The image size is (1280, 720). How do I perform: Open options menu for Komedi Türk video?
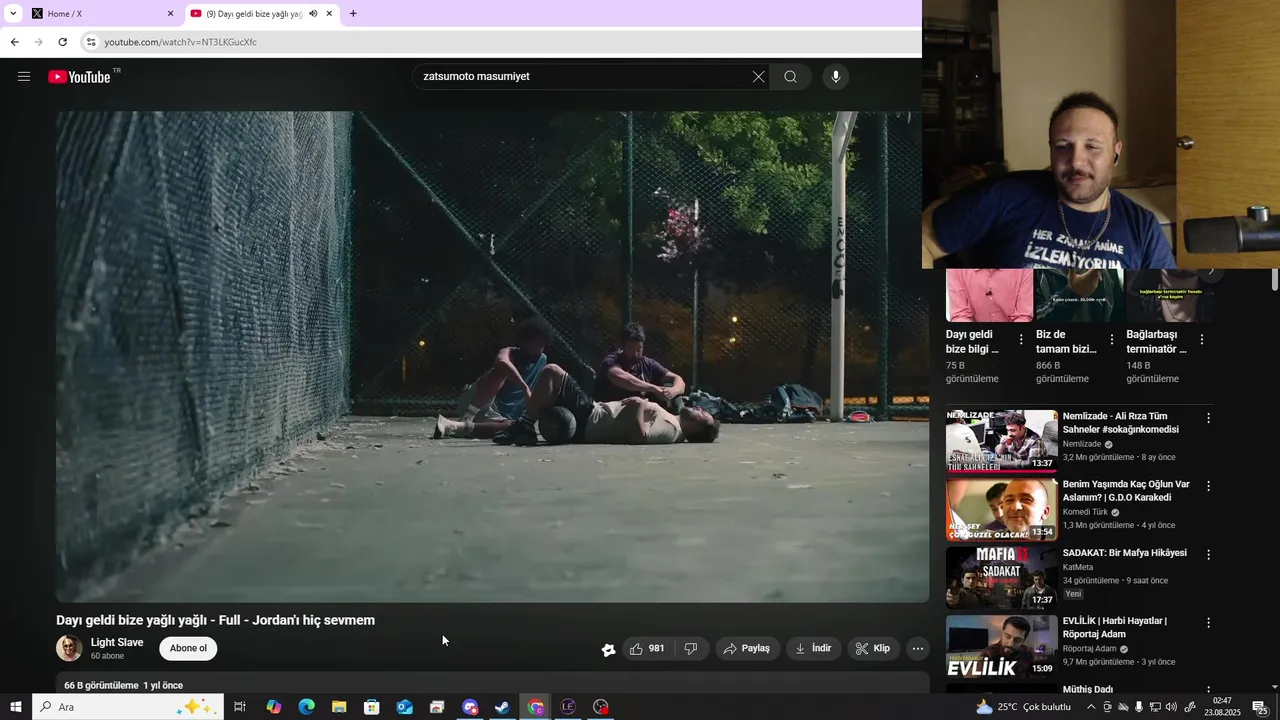pos(1208,486)
